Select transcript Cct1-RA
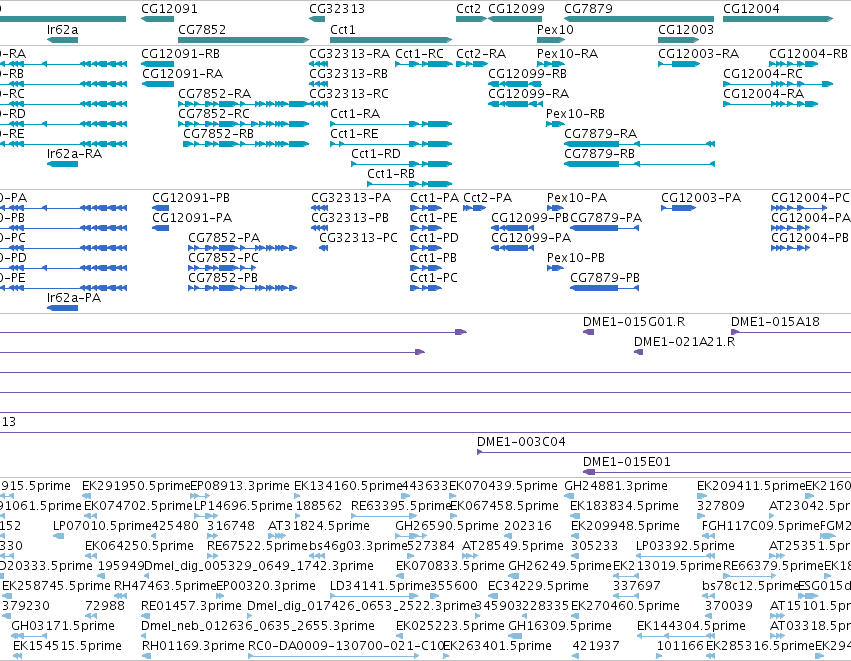This screenshot has width=851, height=661. click(355, 114)
